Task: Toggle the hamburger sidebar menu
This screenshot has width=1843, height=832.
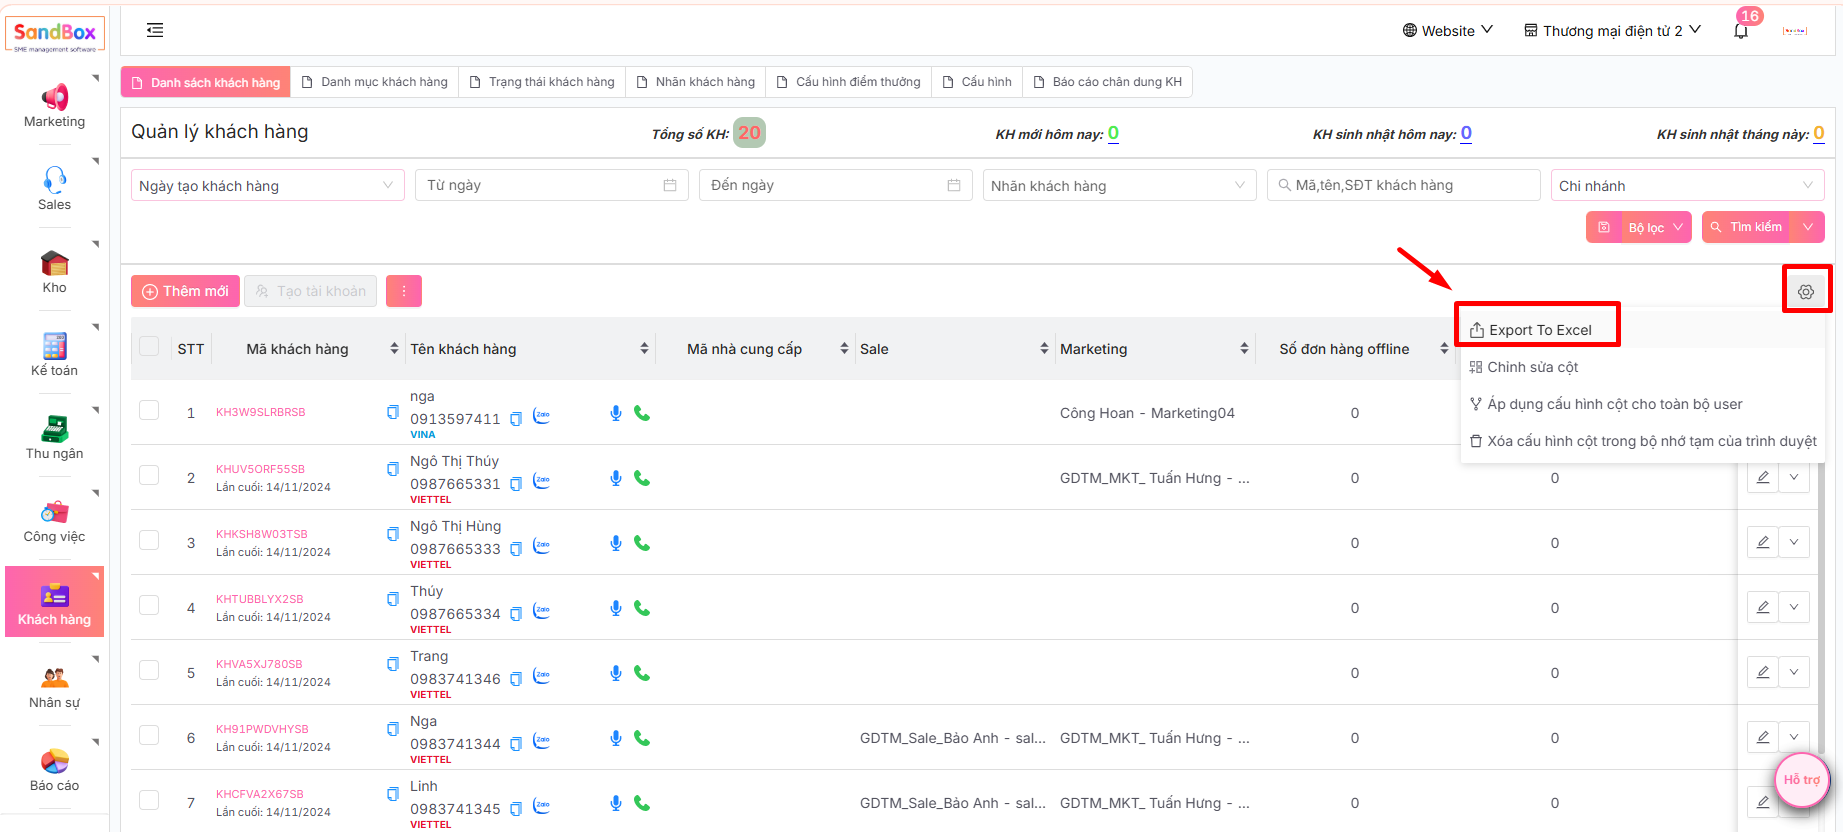Action: click(155, 30)
